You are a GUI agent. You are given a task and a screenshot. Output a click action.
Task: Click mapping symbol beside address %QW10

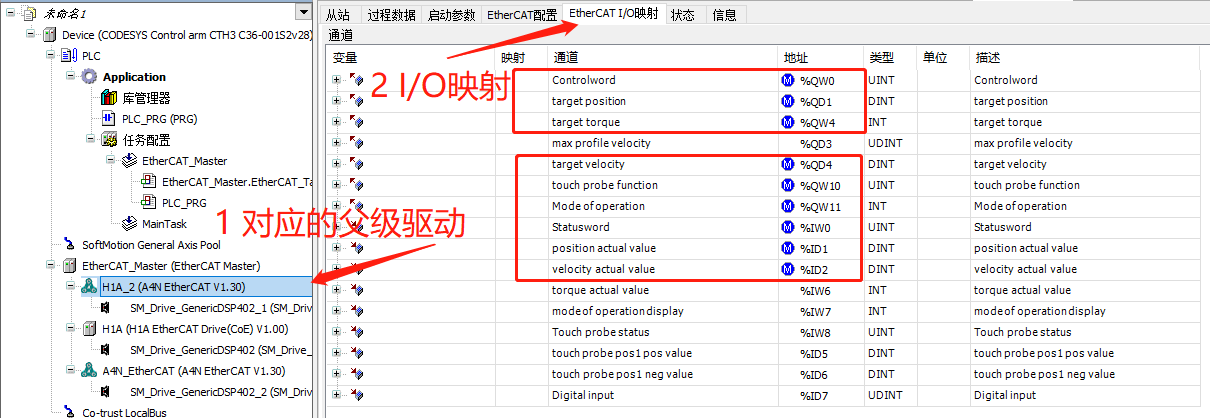pyautogui.click(x=787, y=185)
